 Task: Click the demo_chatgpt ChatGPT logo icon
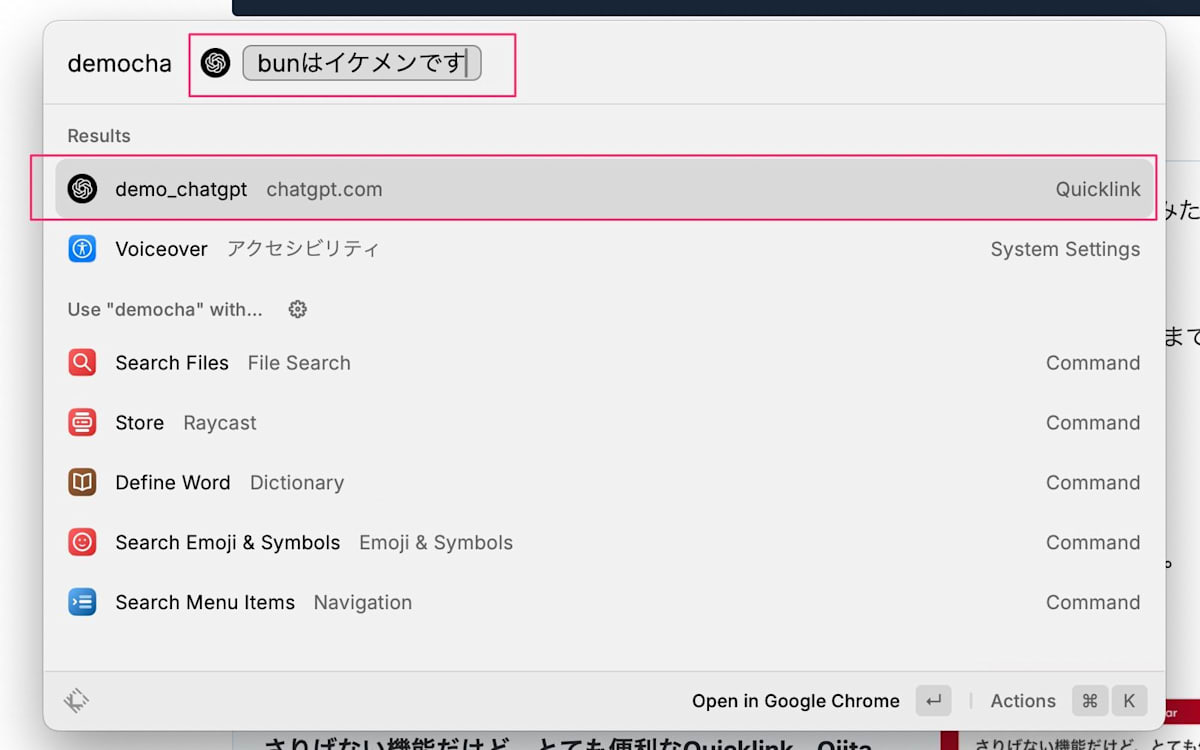[x=82, y=189]
